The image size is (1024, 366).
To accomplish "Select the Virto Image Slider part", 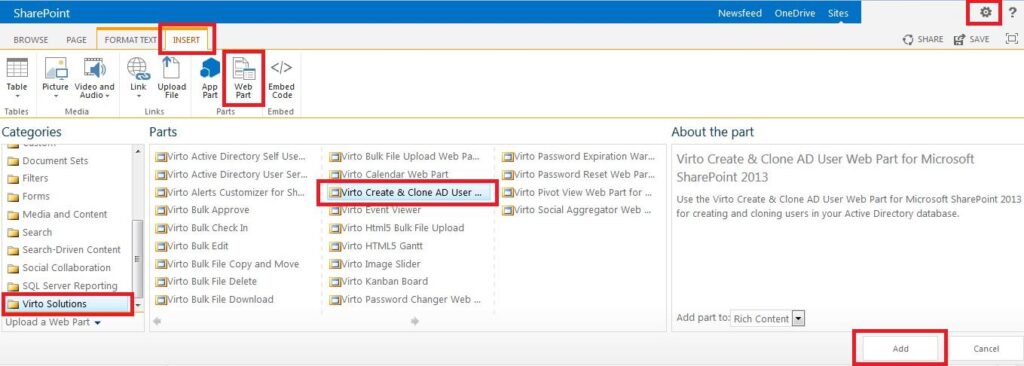I will click(375, 264).
